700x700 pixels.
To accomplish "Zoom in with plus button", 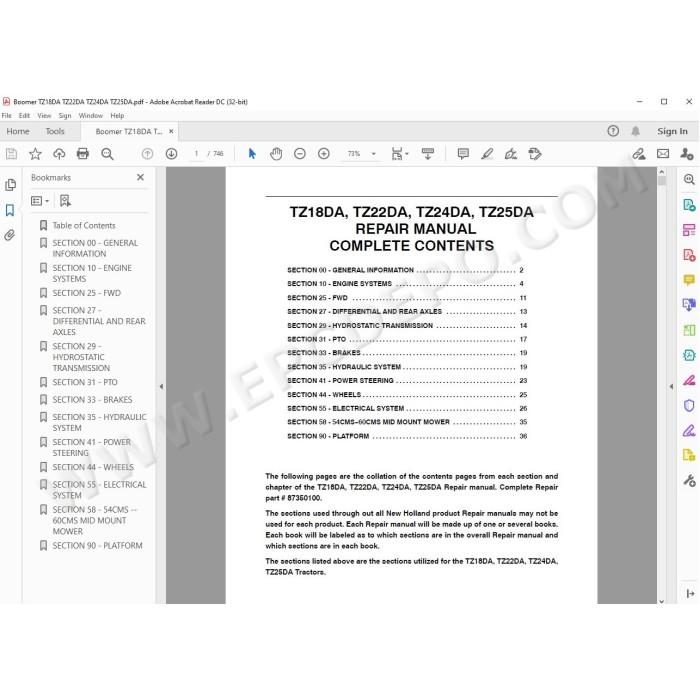I will 324,154.
